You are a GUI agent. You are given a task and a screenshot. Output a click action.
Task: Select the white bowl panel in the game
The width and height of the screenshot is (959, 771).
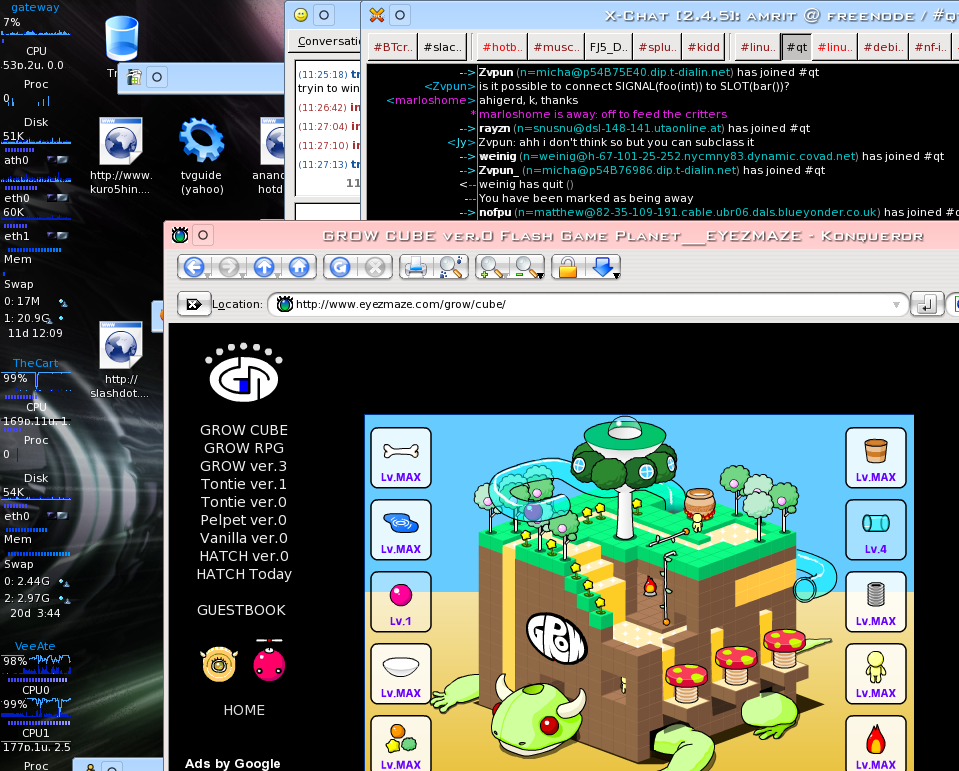coord(401,674)
